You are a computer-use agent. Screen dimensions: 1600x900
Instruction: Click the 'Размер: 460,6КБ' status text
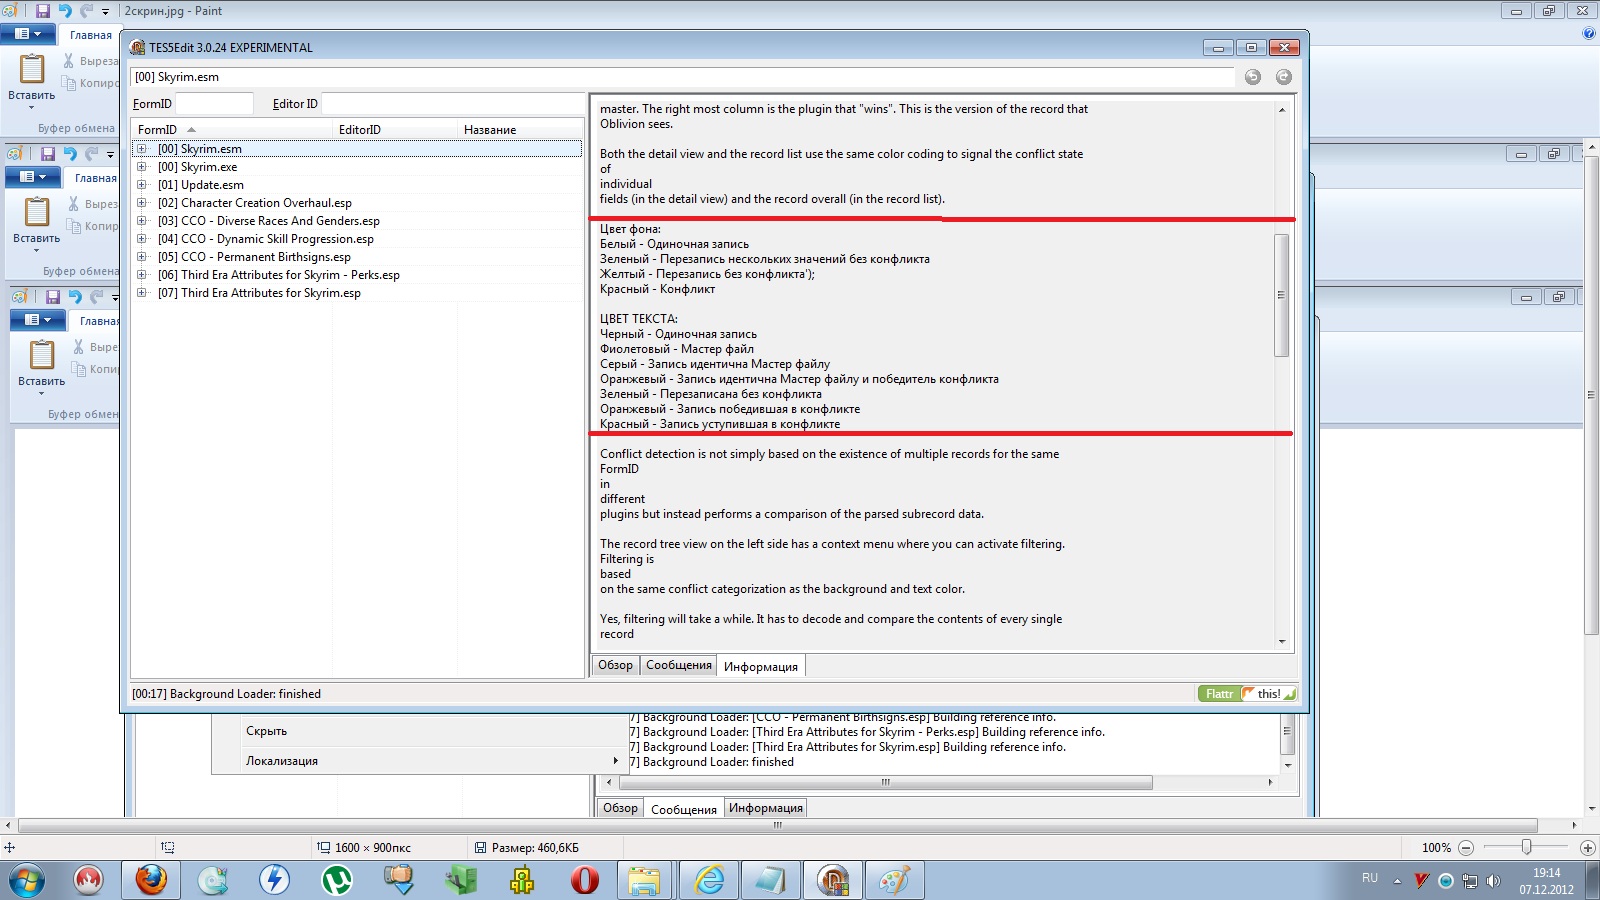535,848
